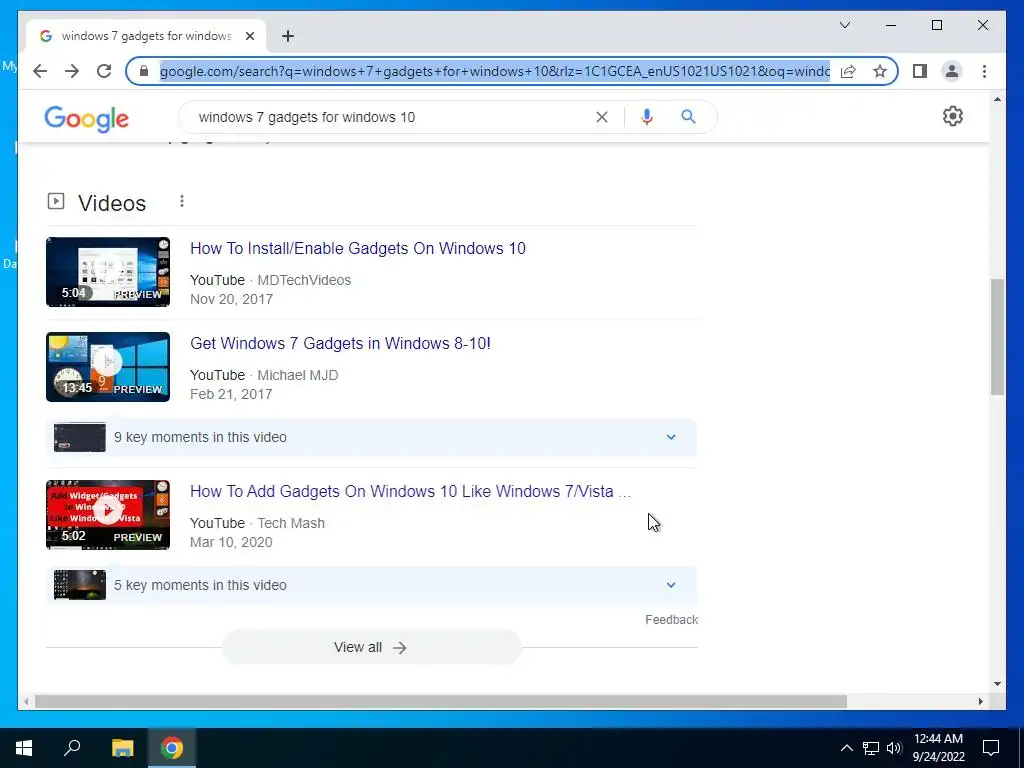Open the network status tray icon

click(x=871, y=748)
